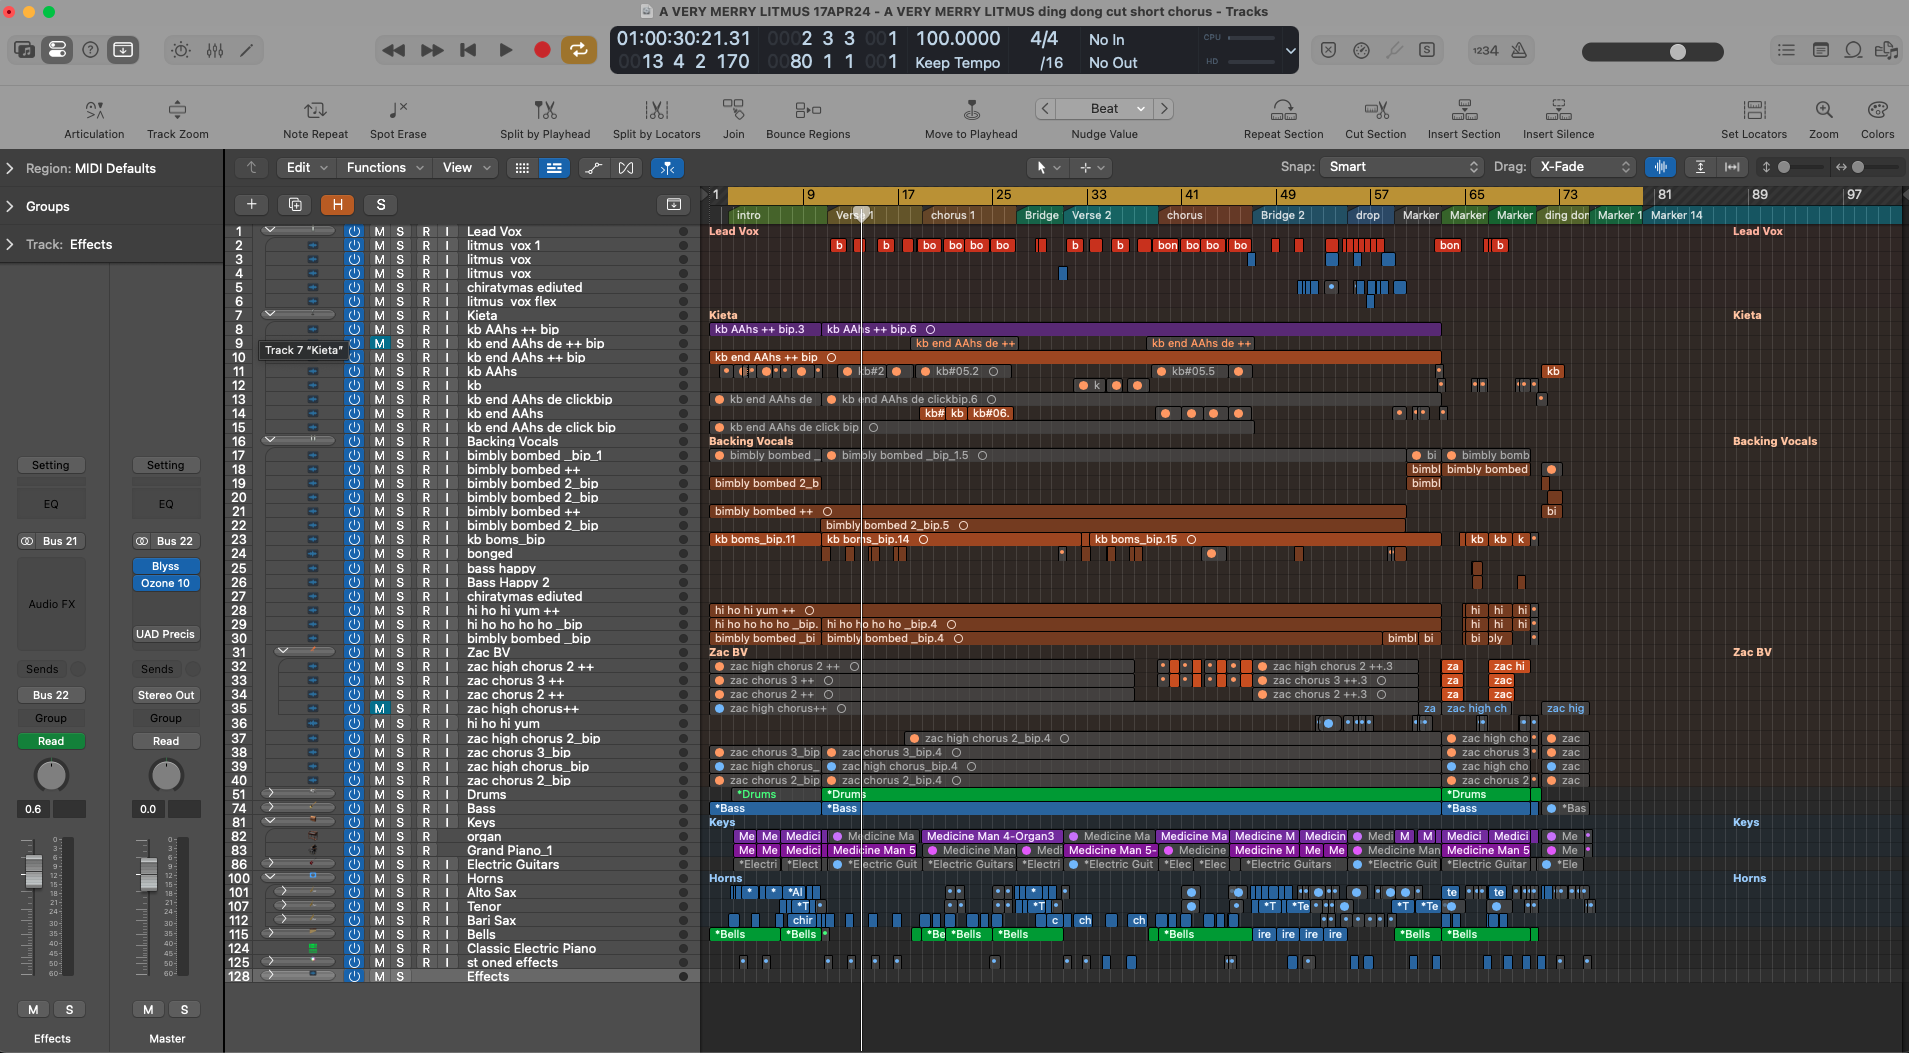Click Bus 22 send slot on Effects strip

pyautogui.click(x=51, y=696)
